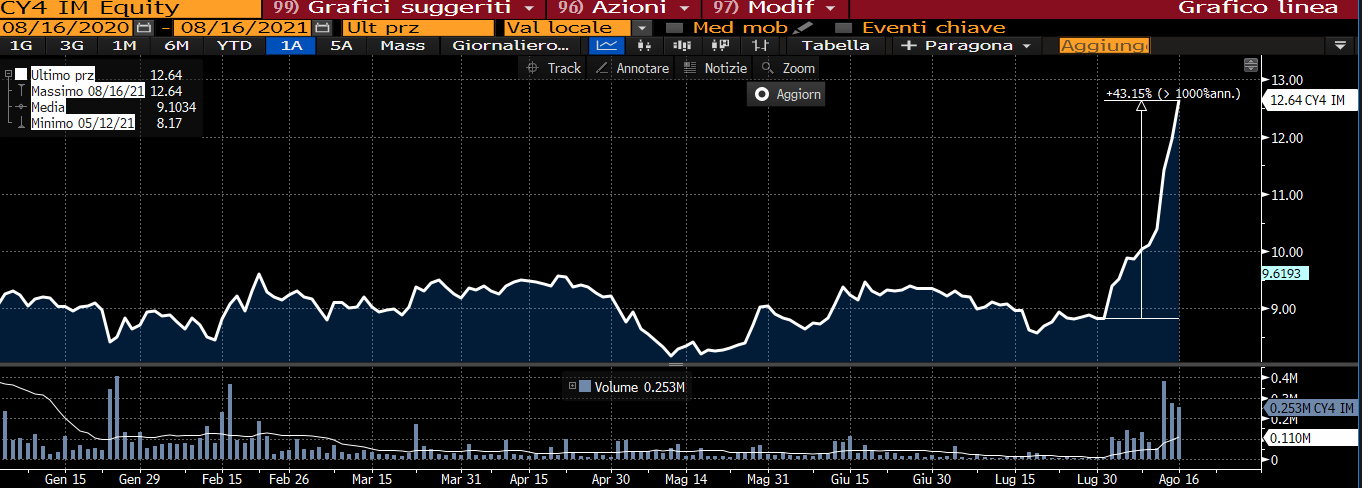Image resolution: width=1362 pixels, height=488 pixels.
Task: Open the Paragona compare dropdown
Action: tap(968, 45)
